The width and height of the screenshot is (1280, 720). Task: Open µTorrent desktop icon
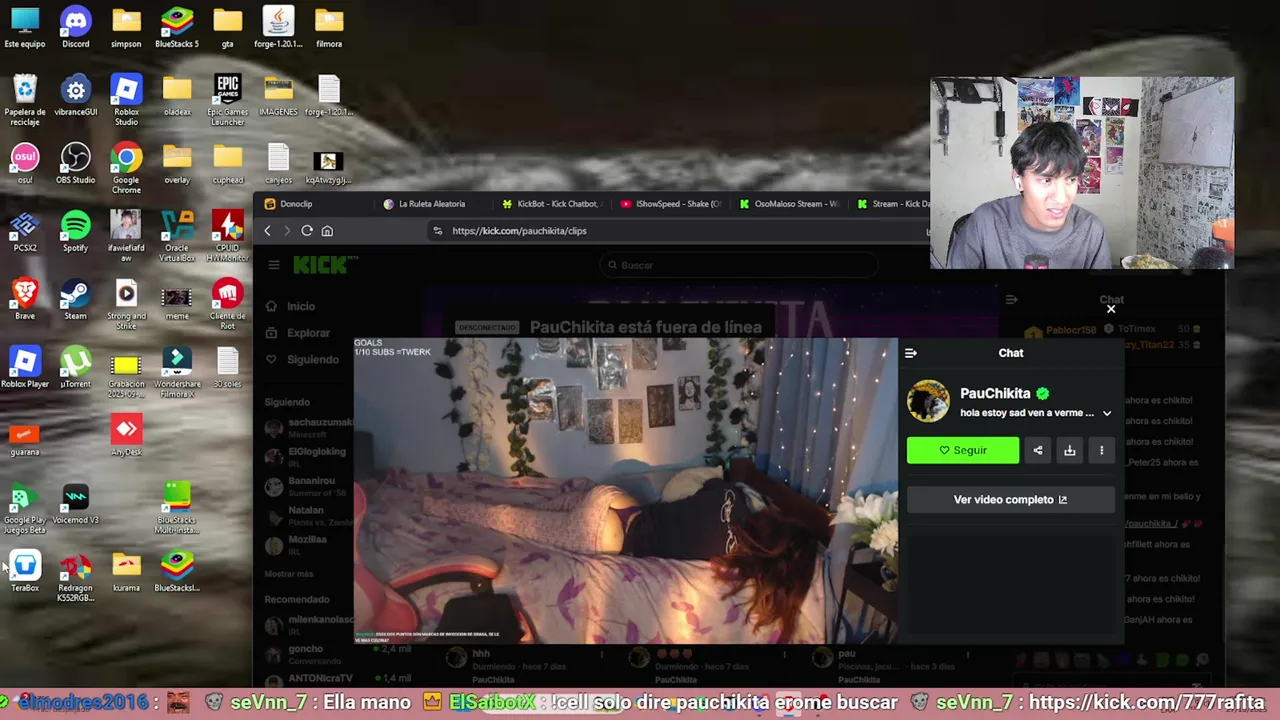76,367
